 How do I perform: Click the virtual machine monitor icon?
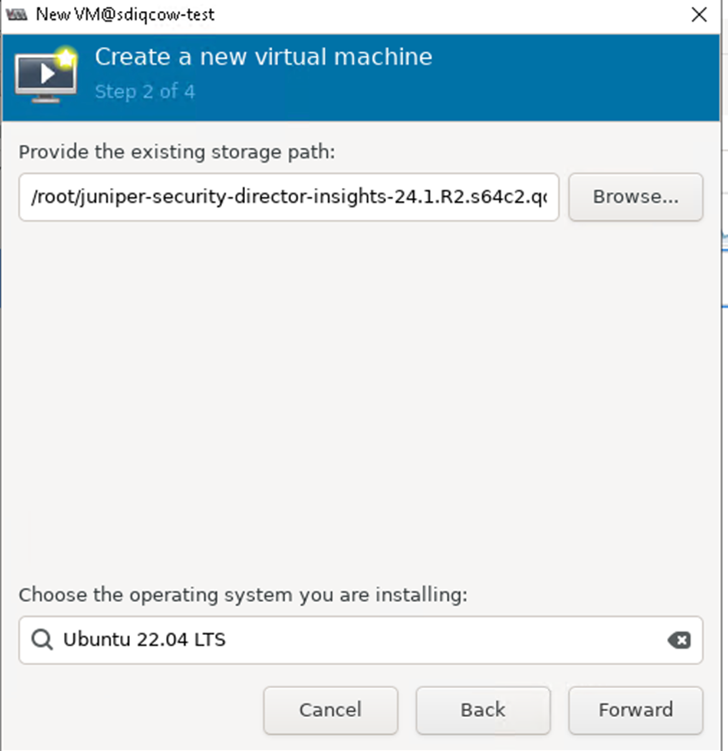46,75
